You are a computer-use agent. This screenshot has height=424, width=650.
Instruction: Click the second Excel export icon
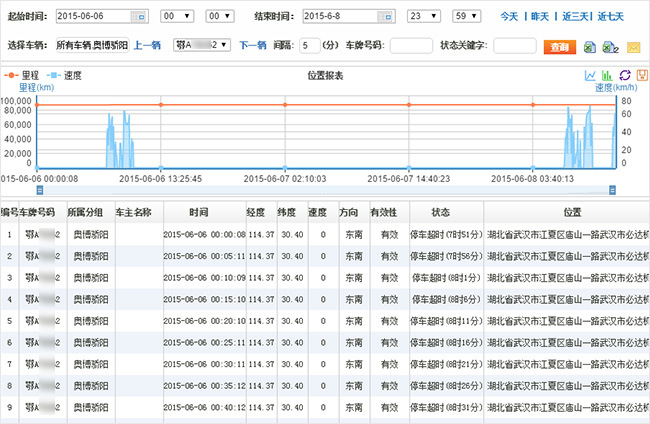click(610, 47)
